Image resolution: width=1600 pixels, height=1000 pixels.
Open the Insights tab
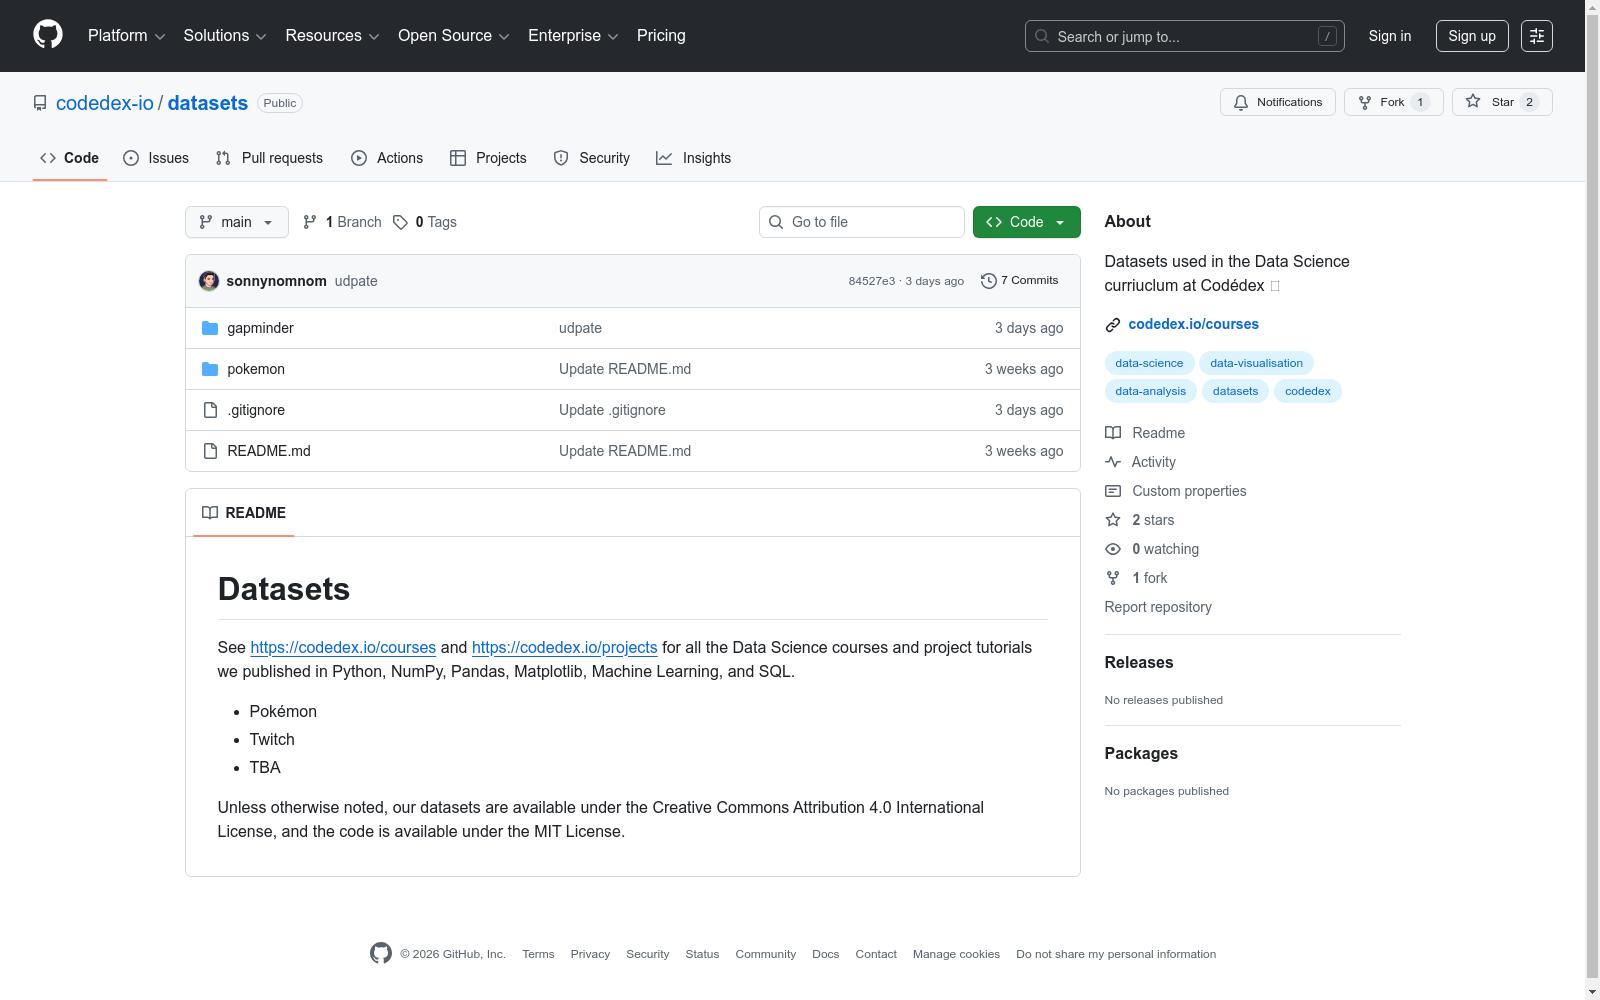click(x=694, y=158)
